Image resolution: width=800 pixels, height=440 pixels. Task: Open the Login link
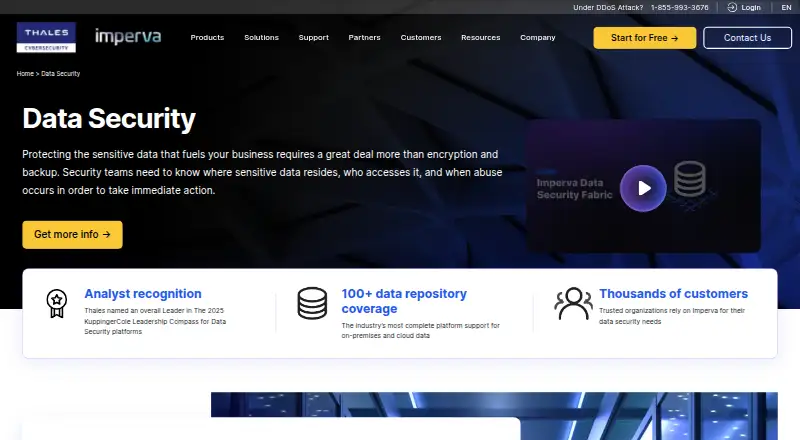click(x=751, y=7)
